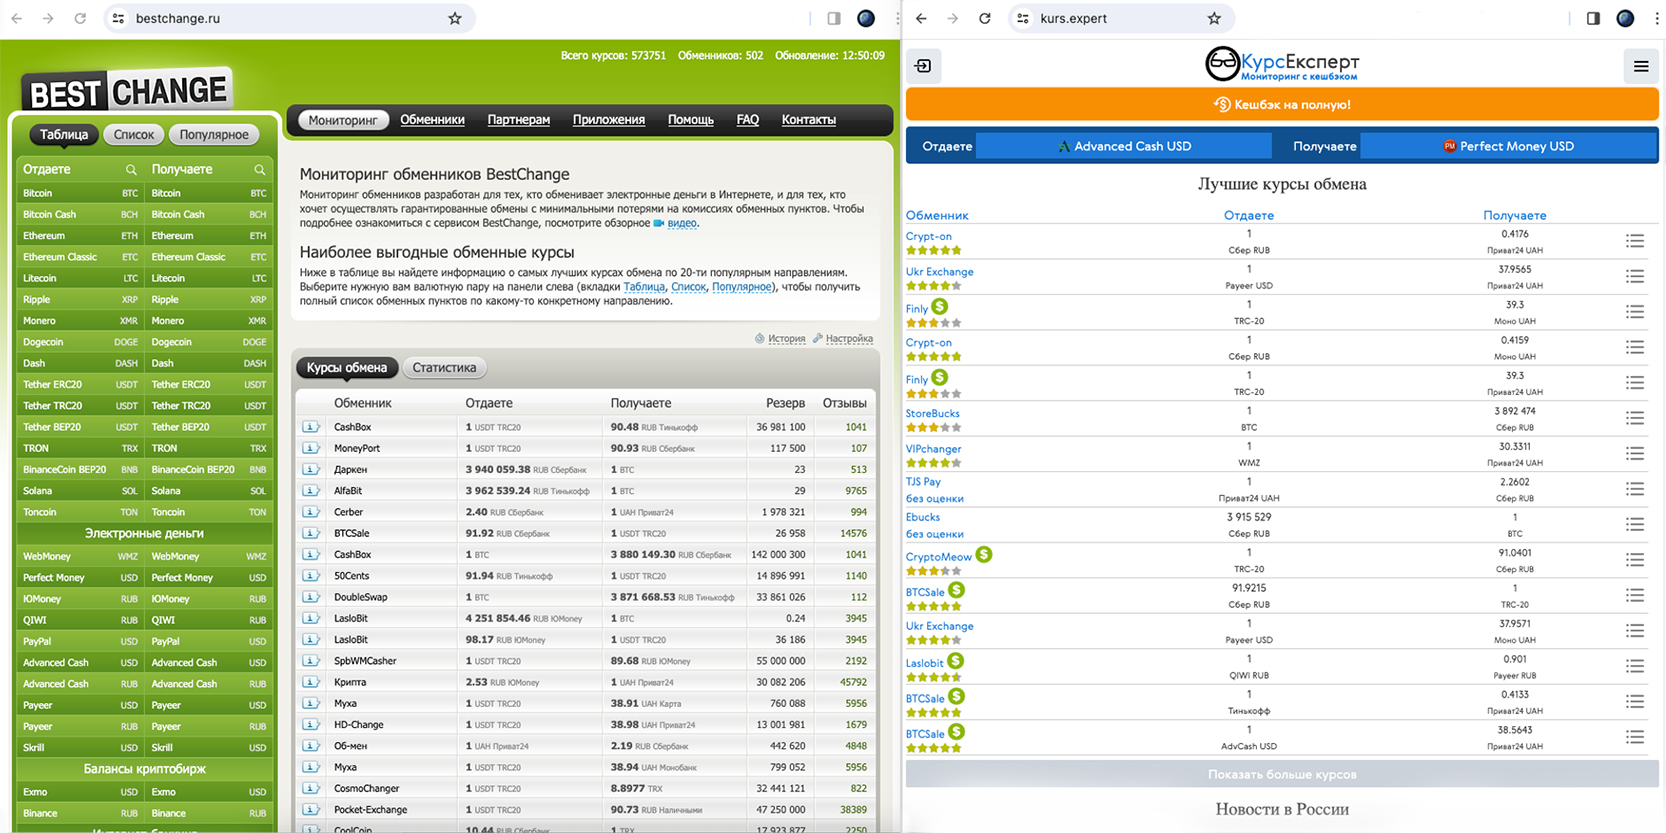Image resolution: width=1666 pixels, height=833 pixels.
Task: Open details menu for TJS Pay row
Action: [x=1635, y=489]
